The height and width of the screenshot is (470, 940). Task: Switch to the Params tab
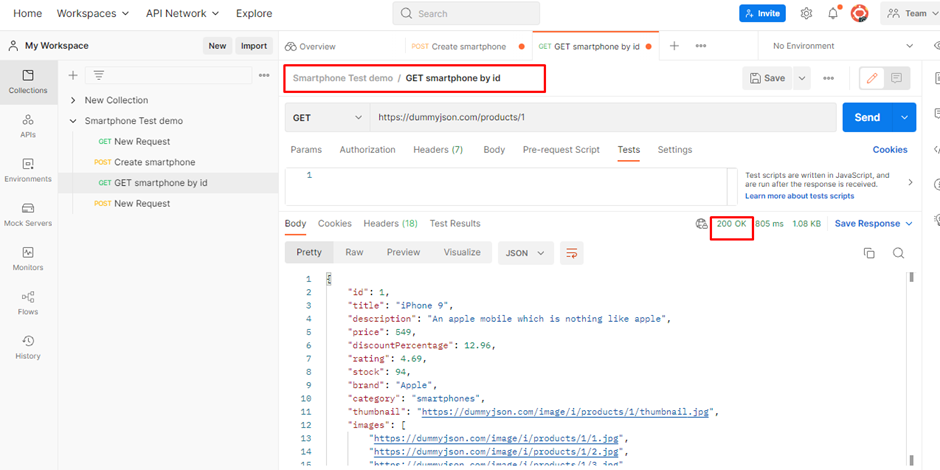click(x=306, y=150)
